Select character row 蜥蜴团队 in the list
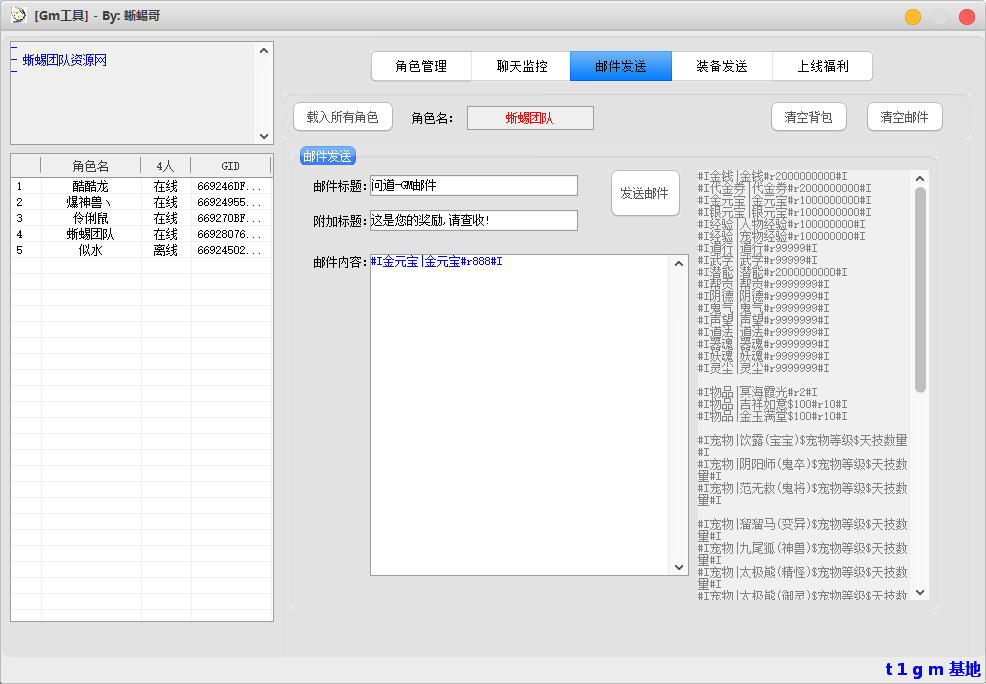 click(141, 234)
